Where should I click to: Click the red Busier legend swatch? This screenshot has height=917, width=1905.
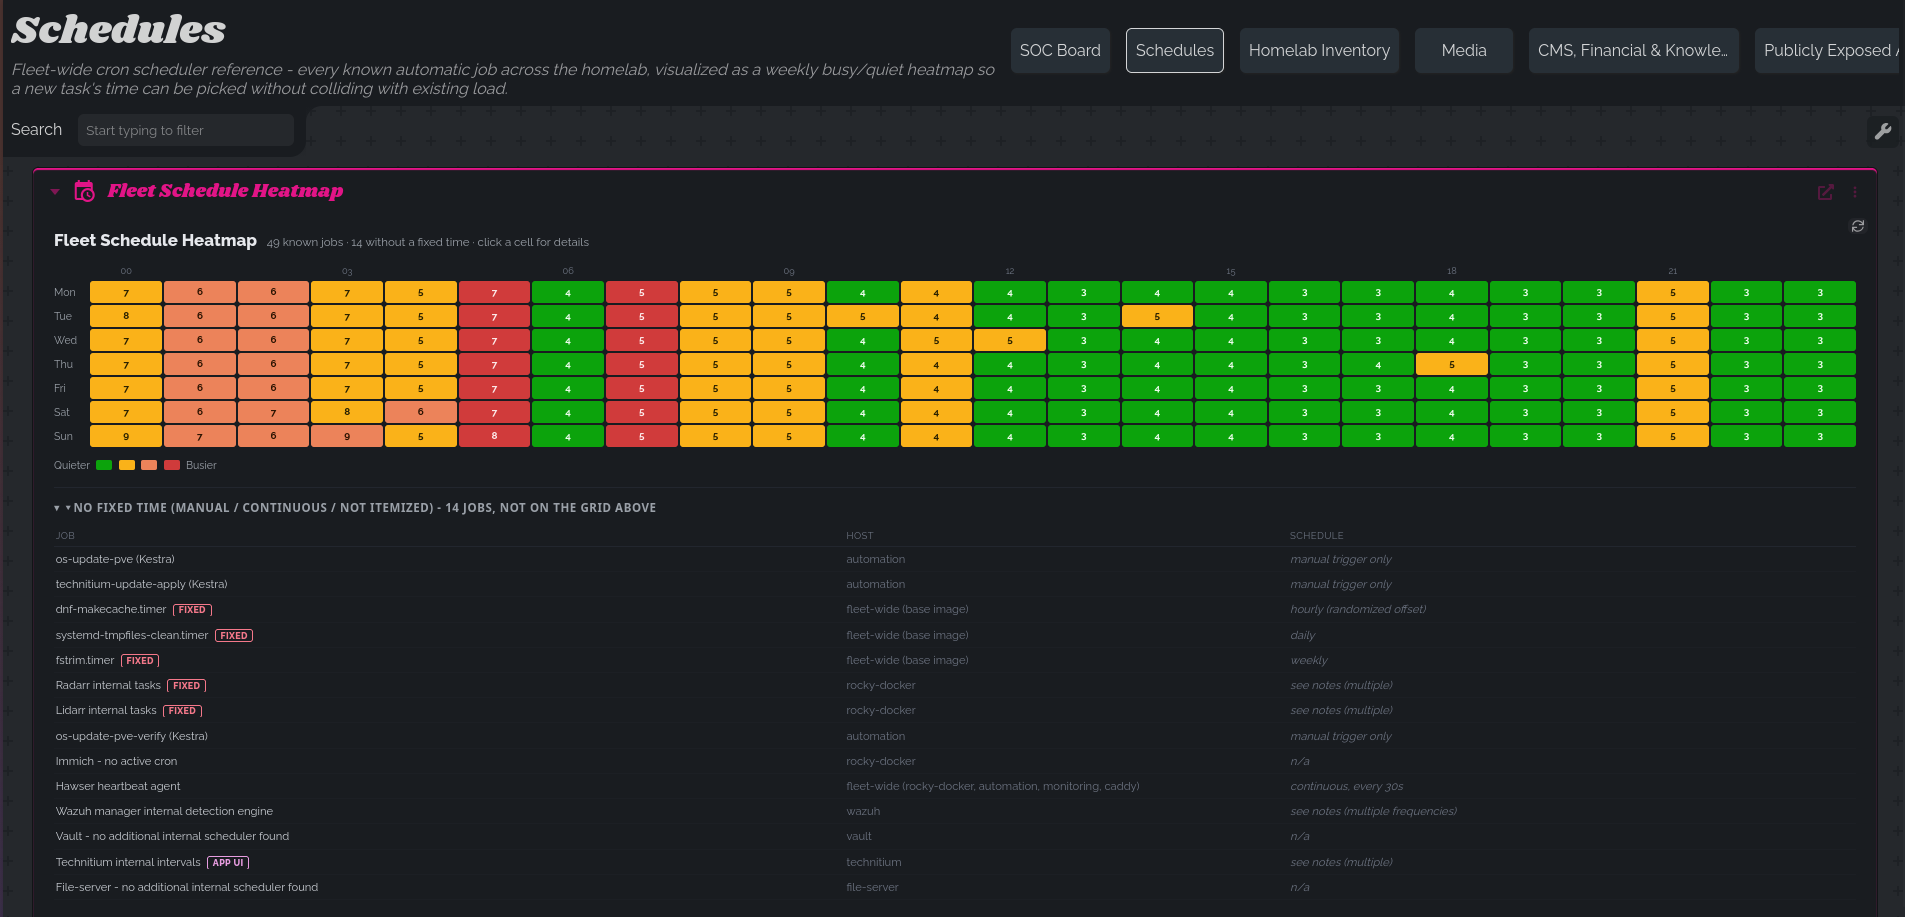[x=172, y=465]
